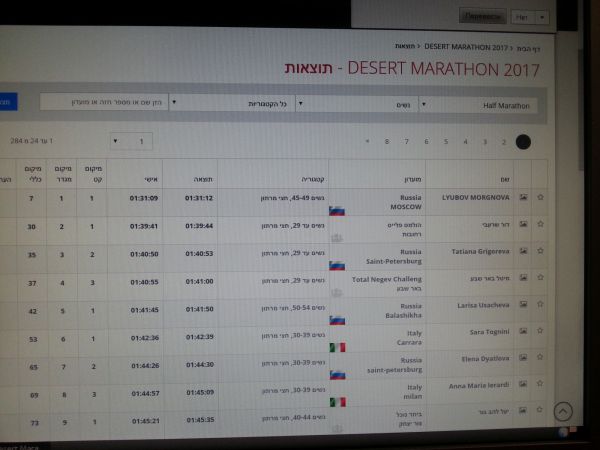Image resolution: width=600 pixels, height=450 pixels.
Task: Click the מועדון column header
Action: pos(413,179)
